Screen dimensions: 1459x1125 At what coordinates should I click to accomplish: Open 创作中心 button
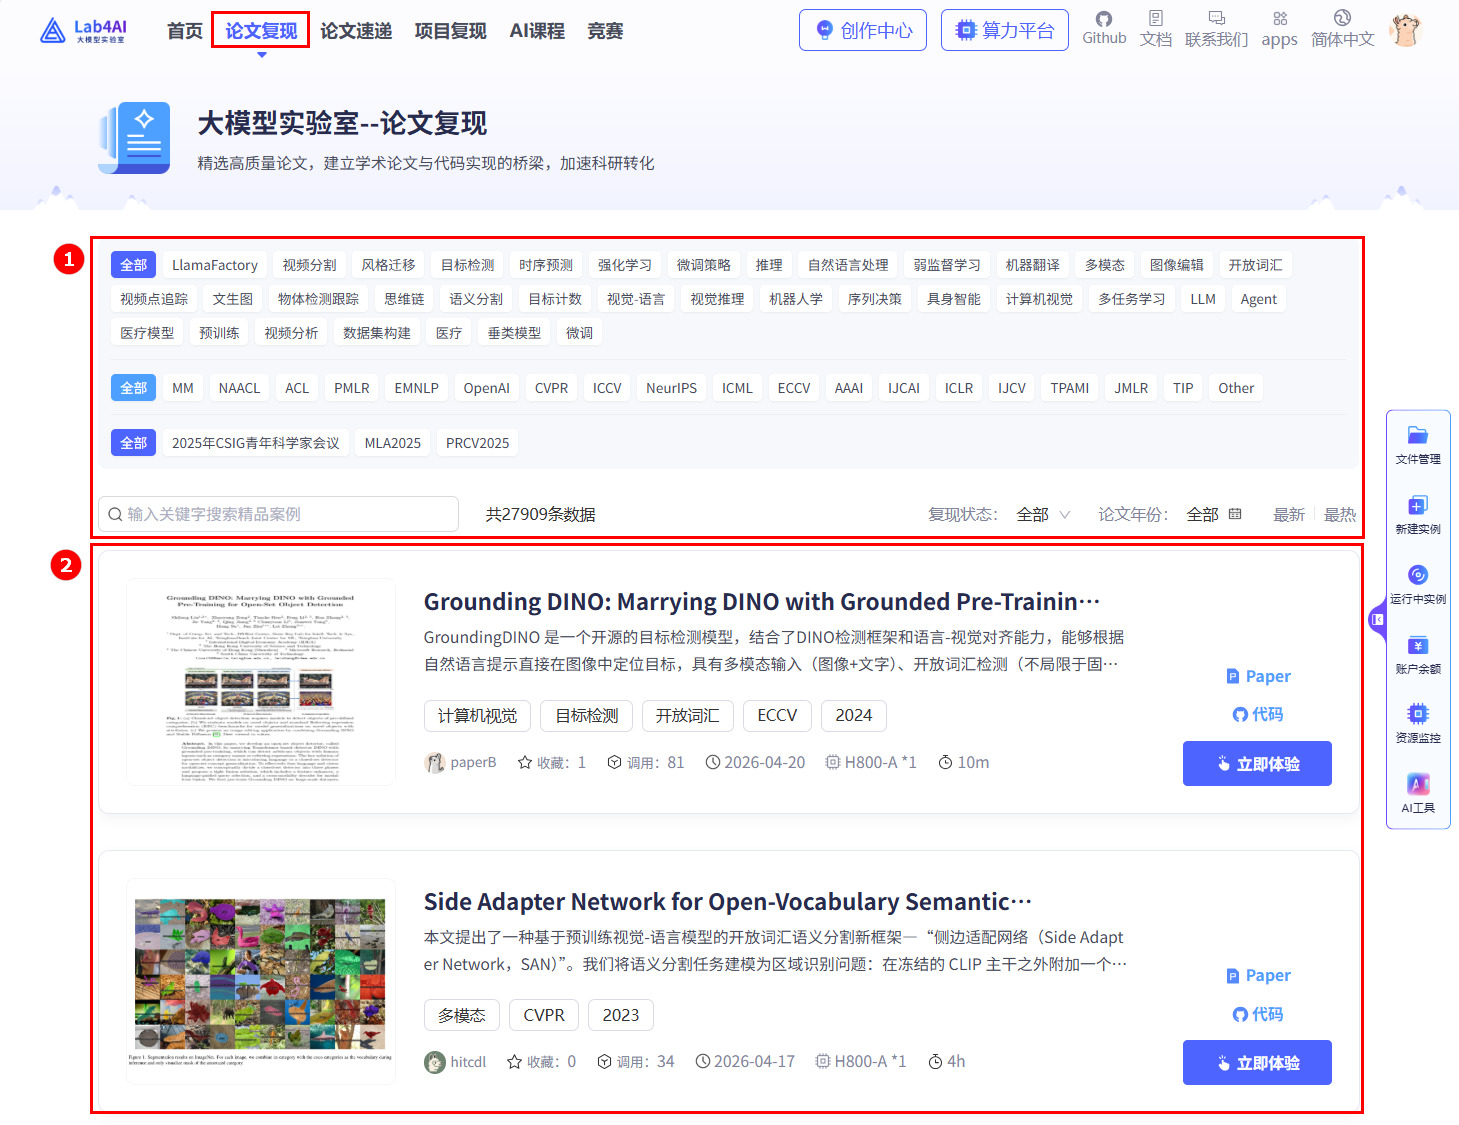click(x=863, y=30)
